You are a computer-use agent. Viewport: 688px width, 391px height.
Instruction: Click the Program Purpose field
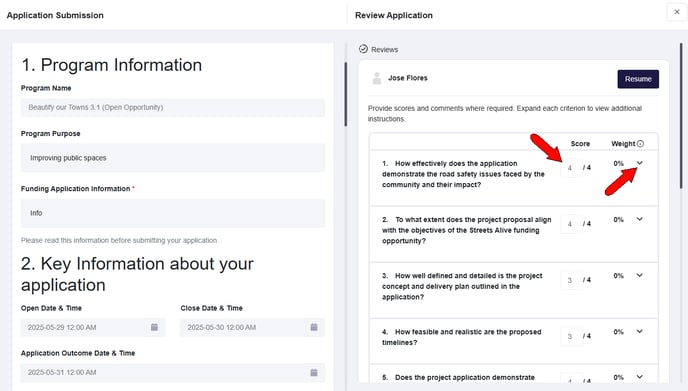[173, 158]
